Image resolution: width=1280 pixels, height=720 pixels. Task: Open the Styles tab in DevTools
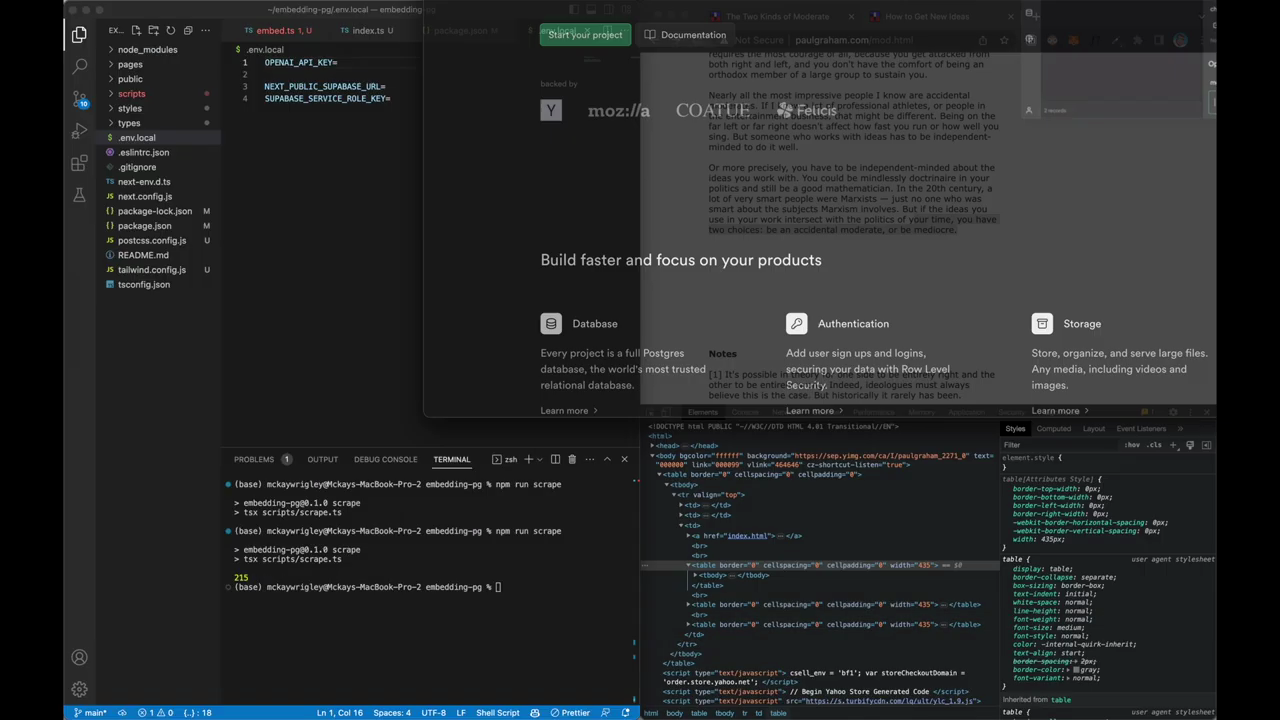[1015, 428]
